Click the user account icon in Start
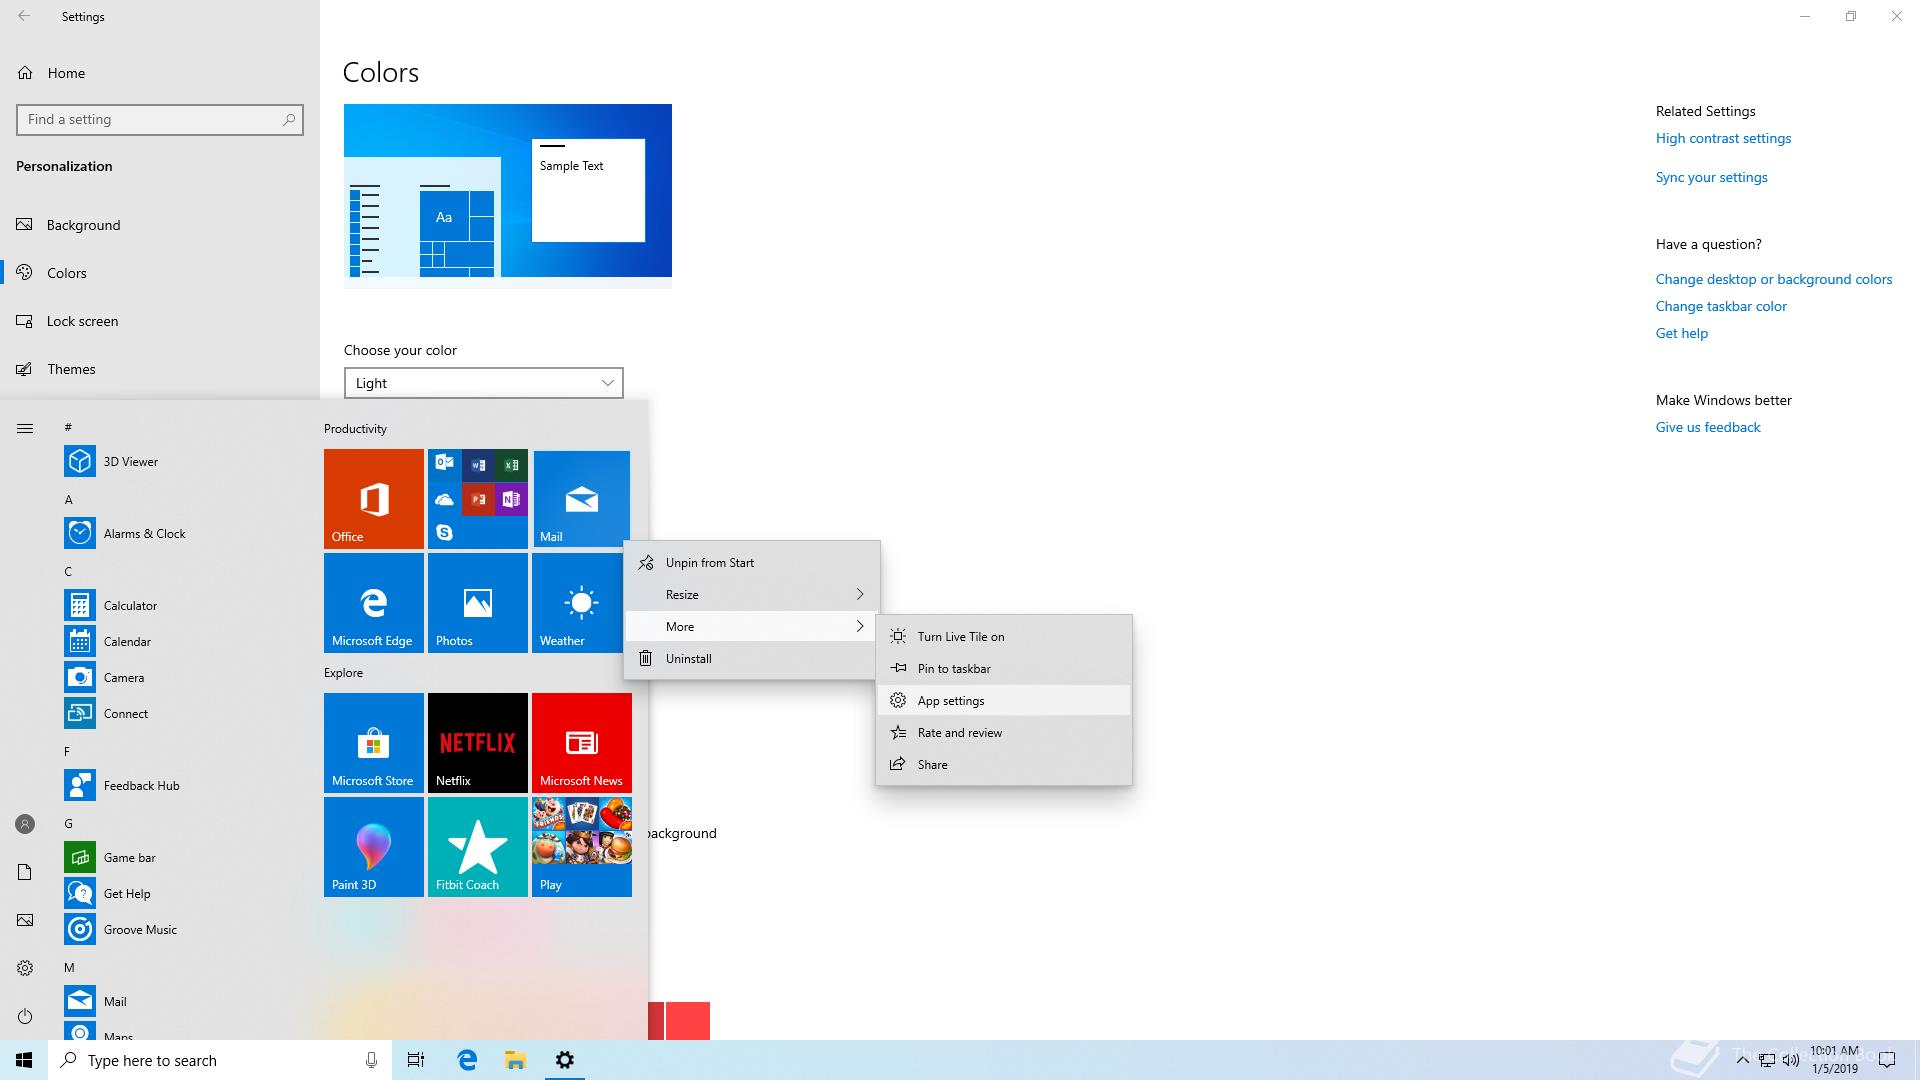Image resolution: width=1920 pixels, height=1080 pixels. click(25, 824)
